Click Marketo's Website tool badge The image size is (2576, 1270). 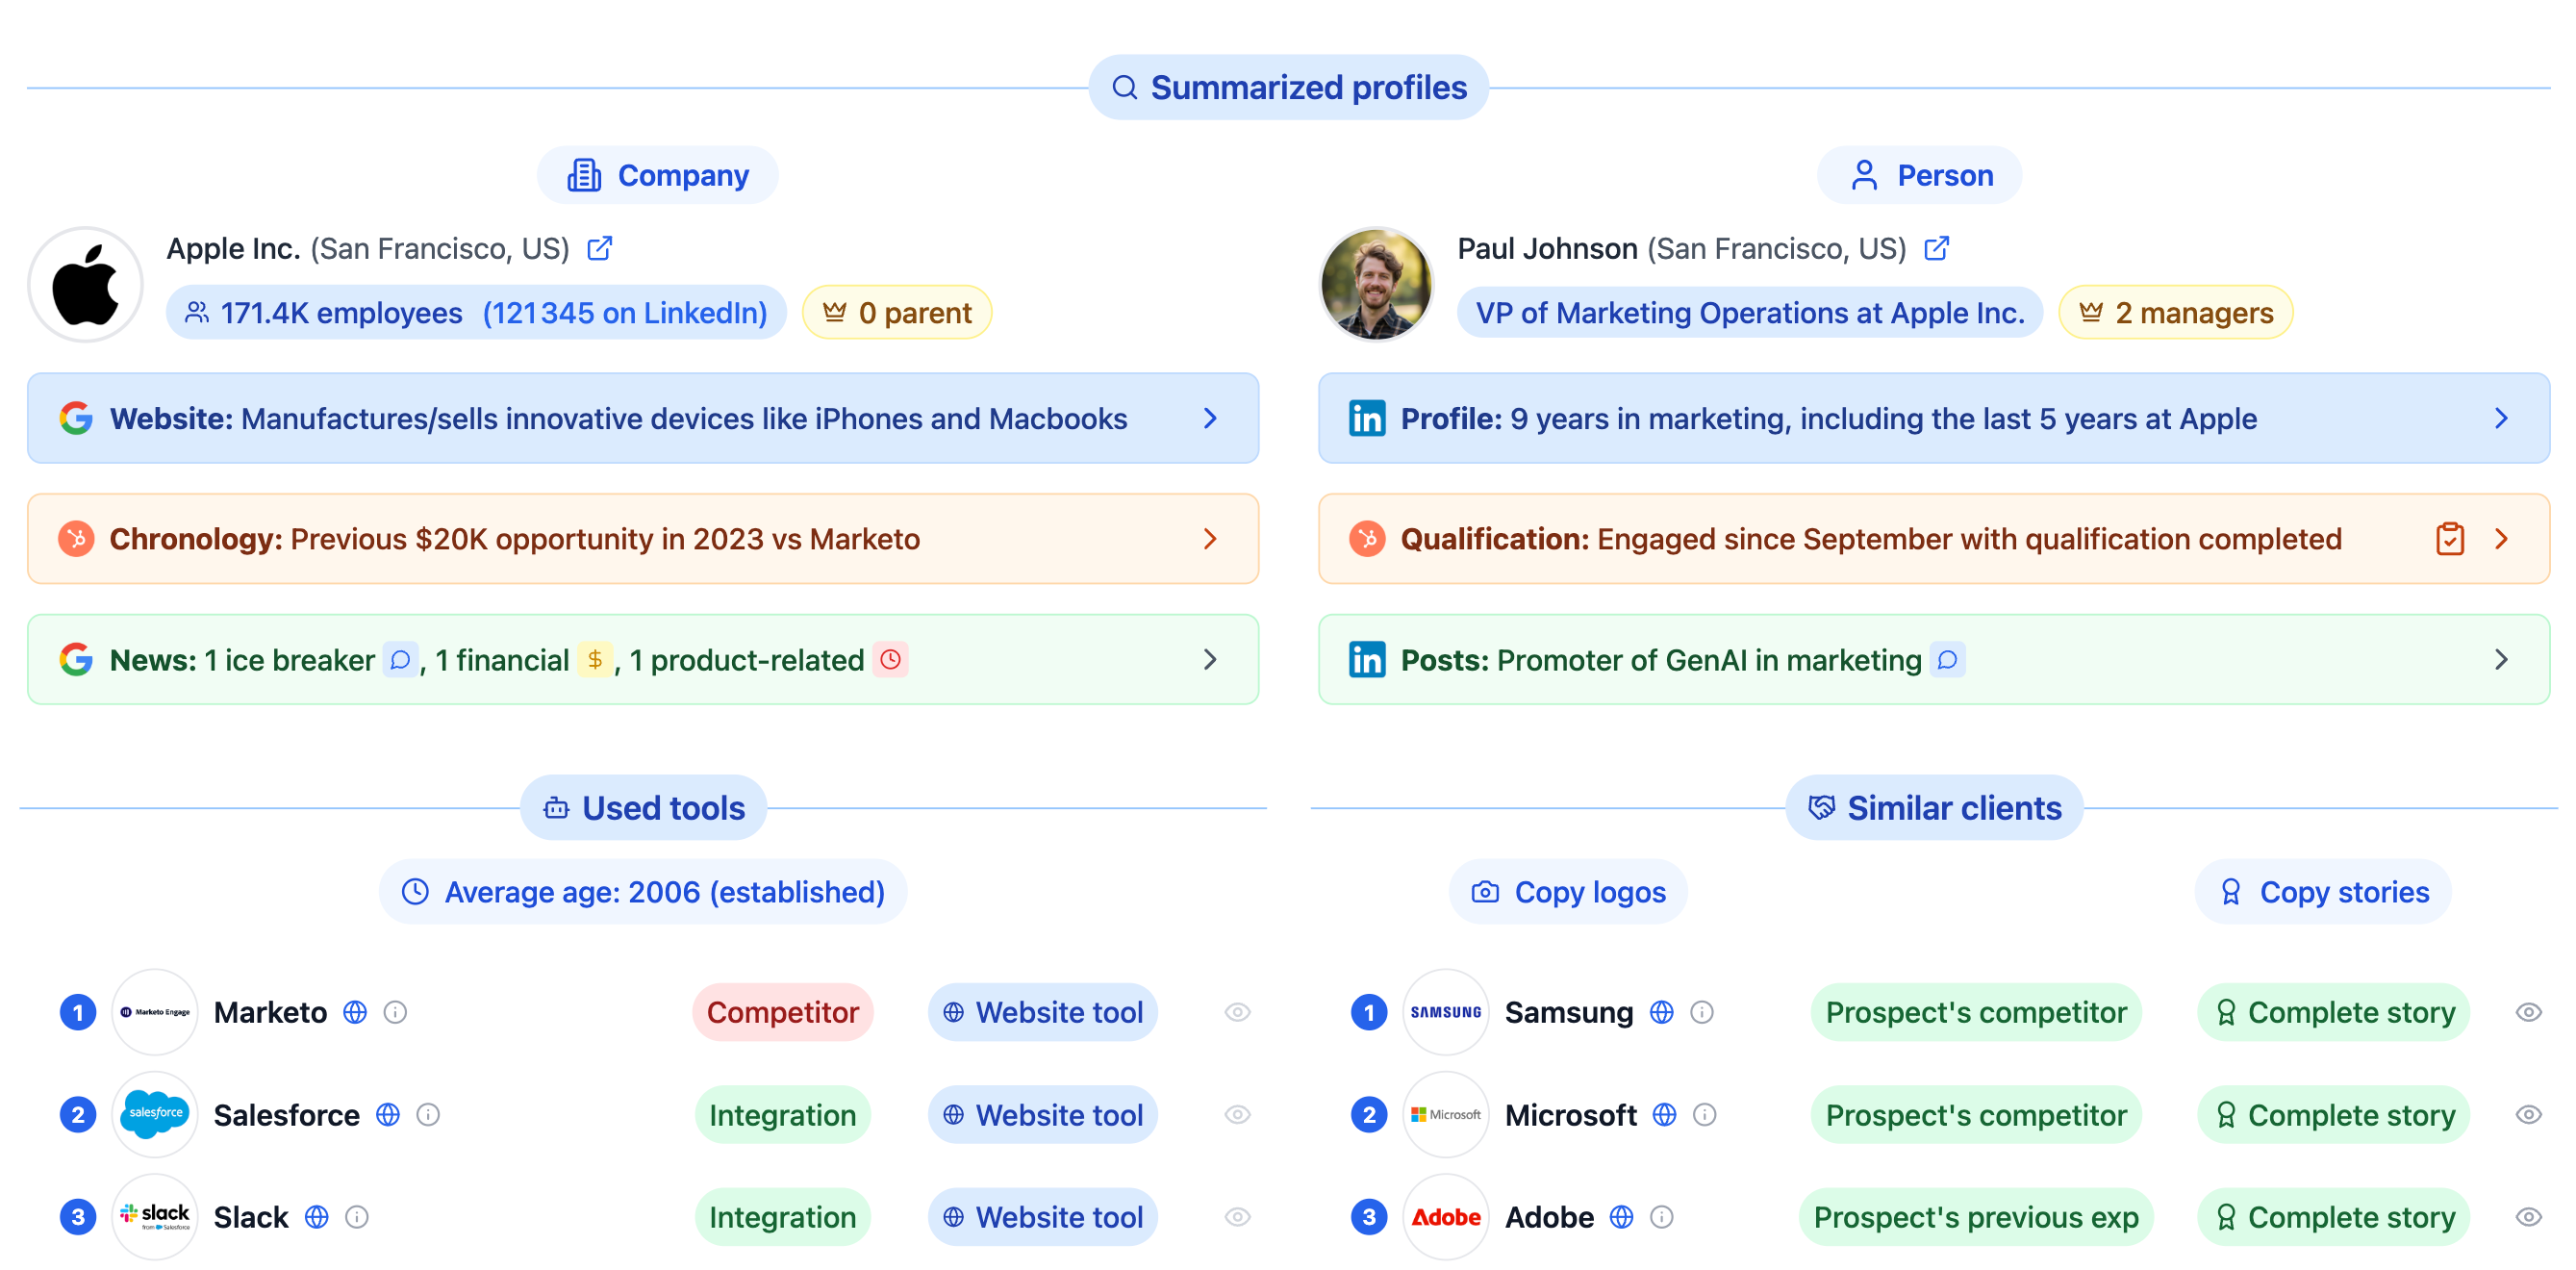coord(1043,1012)
